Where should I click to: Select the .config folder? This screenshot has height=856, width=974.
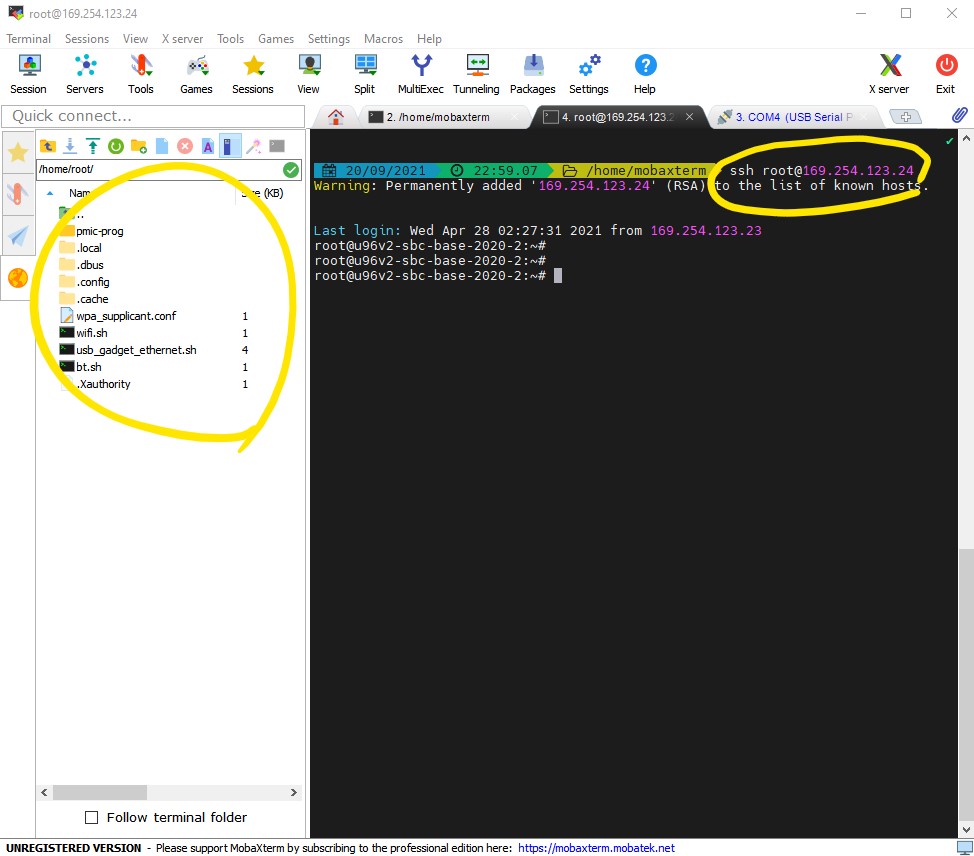point(93,282)
